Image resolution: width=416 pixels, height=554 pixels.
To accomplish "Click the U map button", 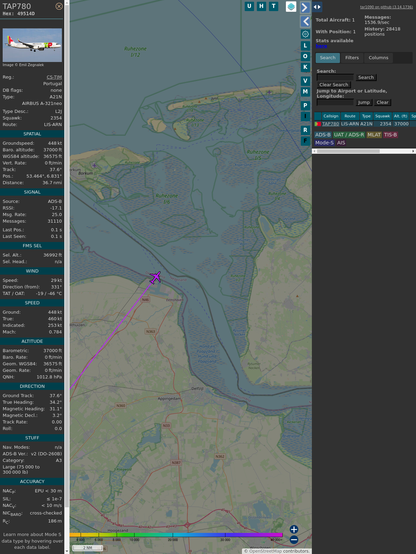I will 249,6.
